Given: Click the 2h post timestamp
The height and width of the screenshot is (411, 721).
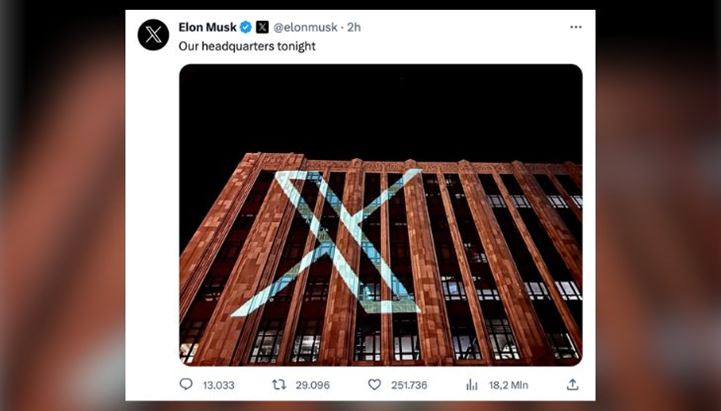Looking at the screenshot, I should (x=354, y=27).
